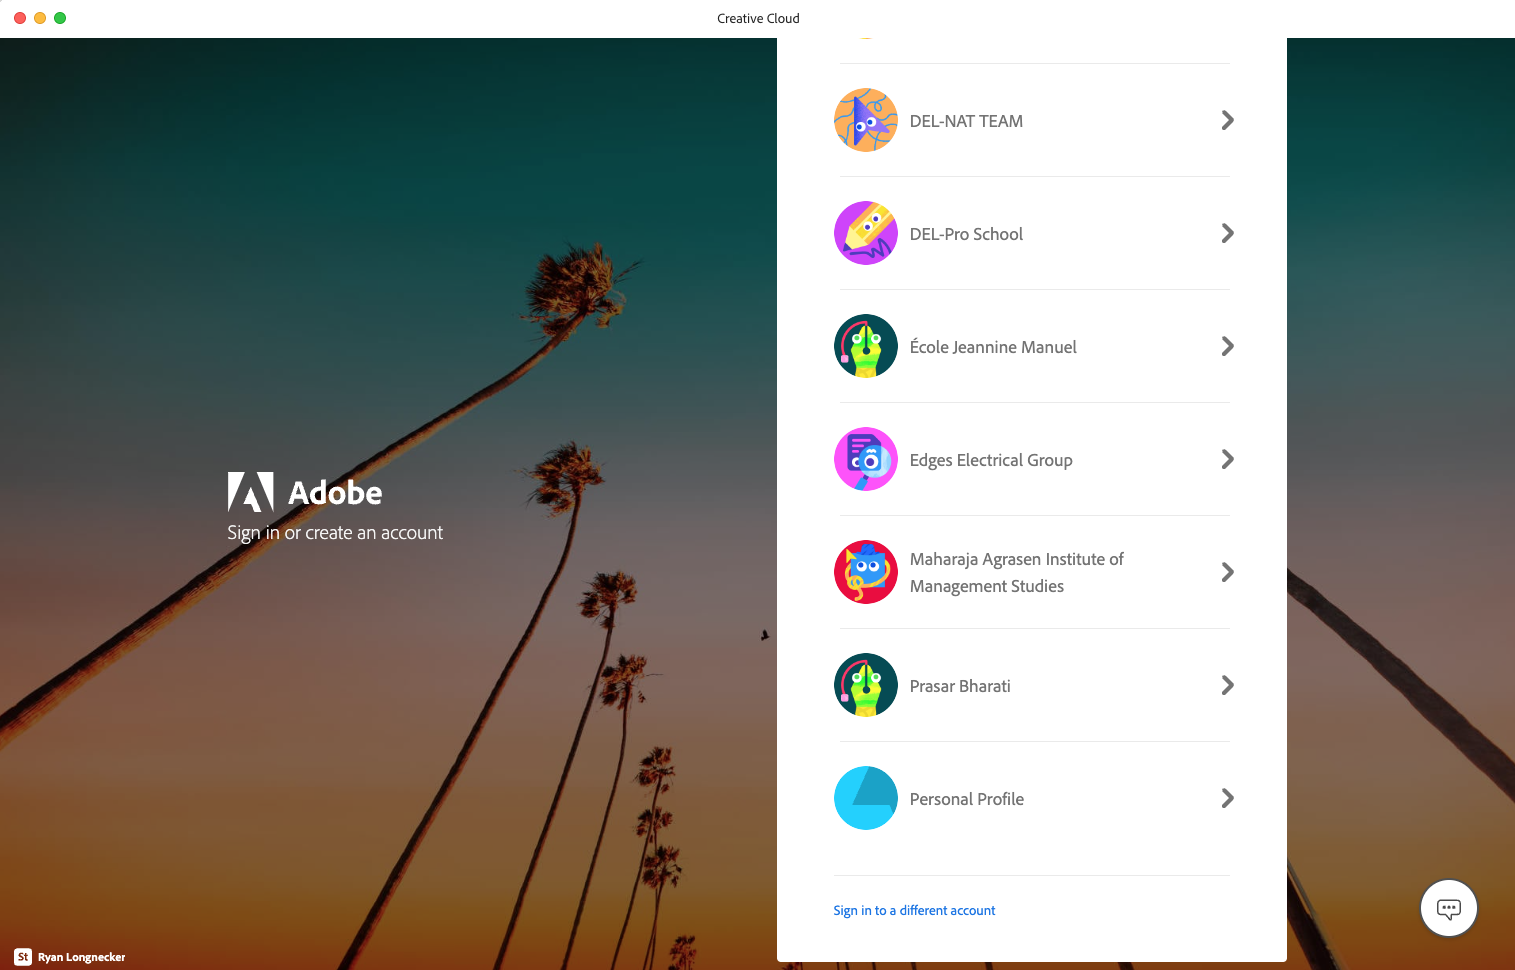Screen dimensions: 1515x970
Task: Click the Adobe Stock St badge
Action: click(23, 957)
